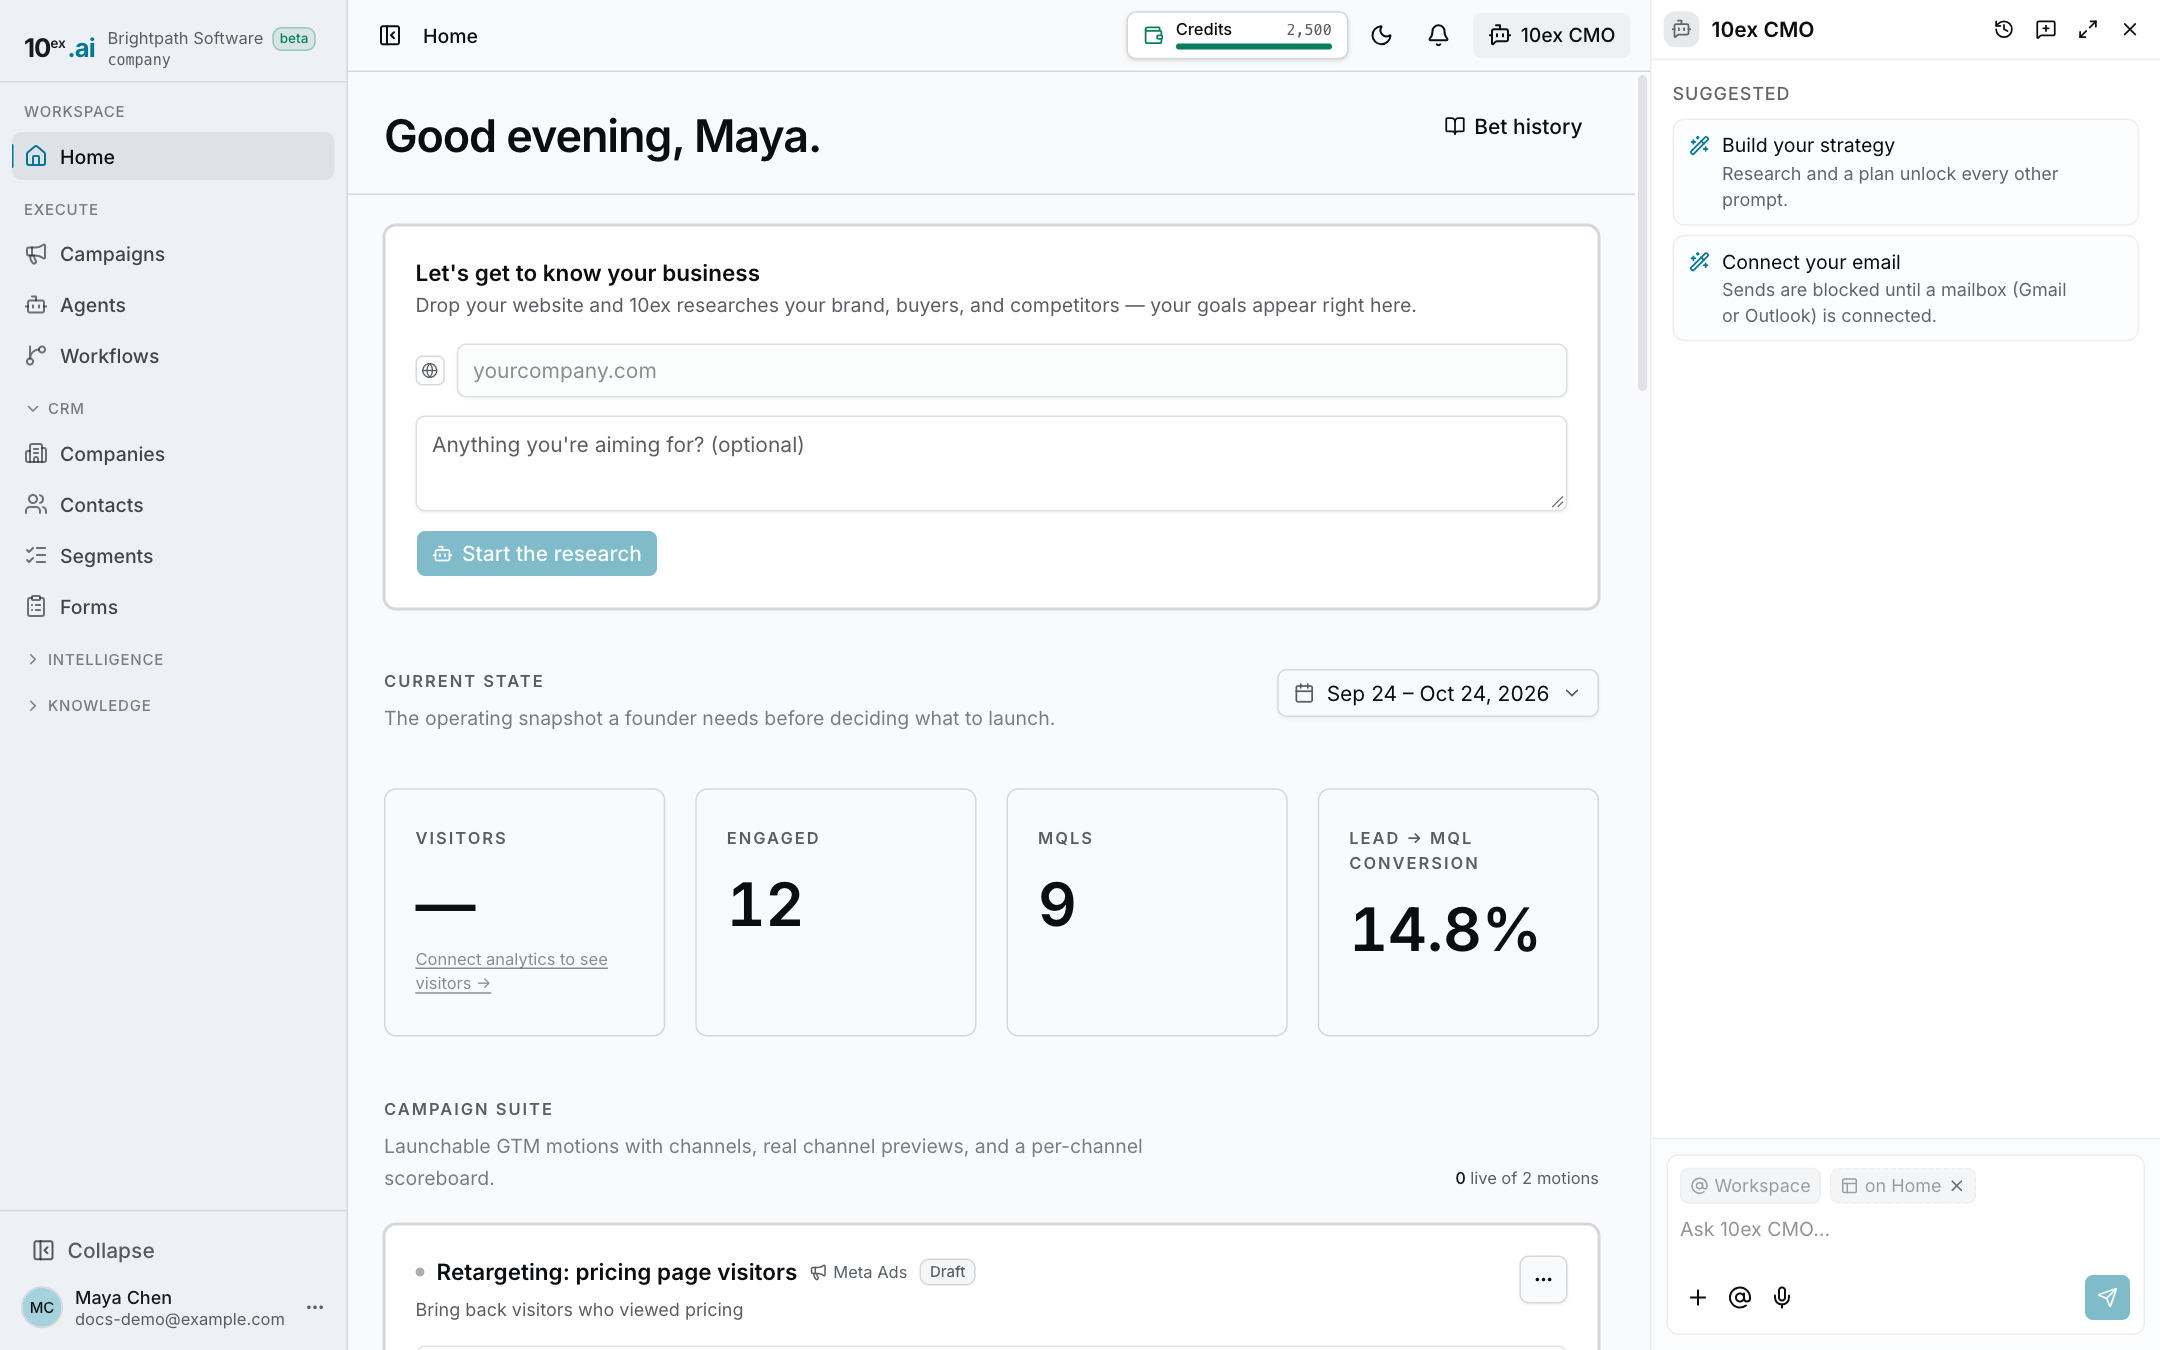Expand the Intelligence section
2160x1350 pixels.
click(95, 660)
